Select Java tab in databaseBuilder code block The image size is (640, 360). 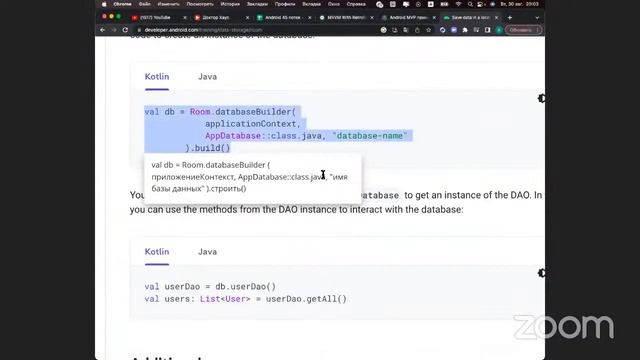click(207, 77)
